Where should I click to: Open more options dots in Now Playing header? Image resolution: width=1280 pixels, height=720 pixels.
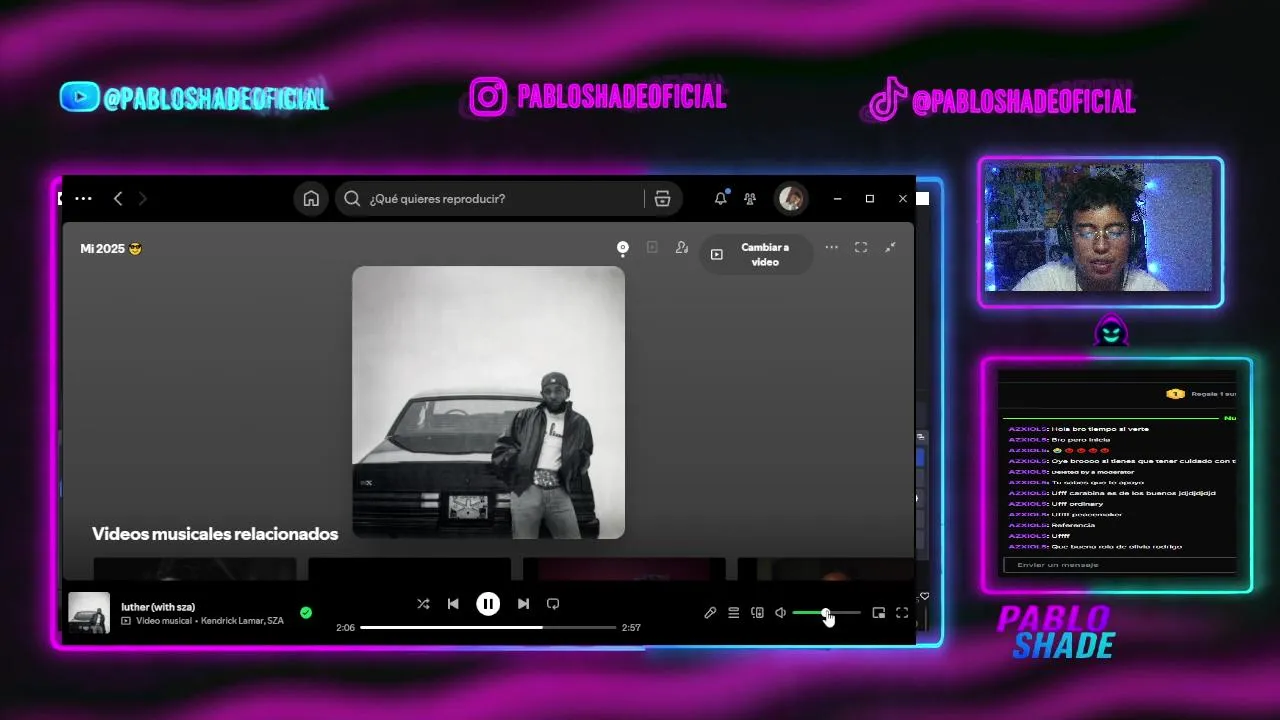pos(831,247)
